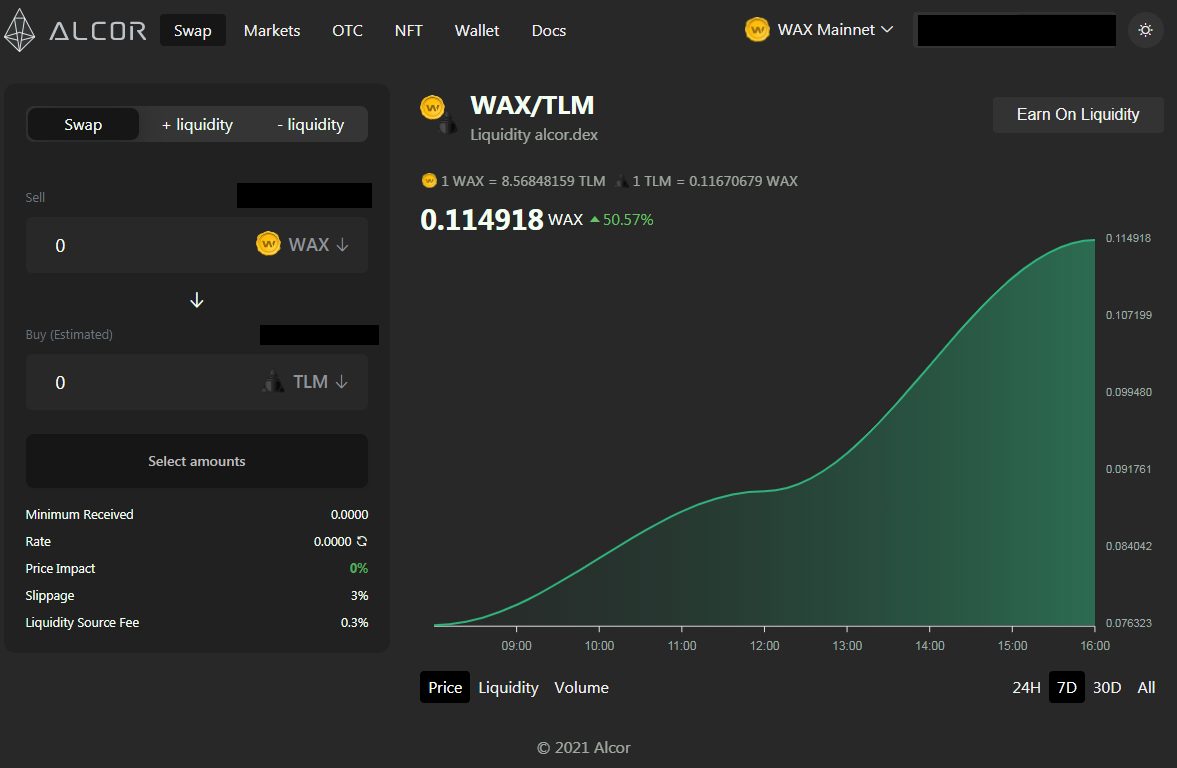Image resolution: width=1177 pixels, height=768 pixels.
Task: Switch to the + liquidity tab
Action: tap(197, 125)
